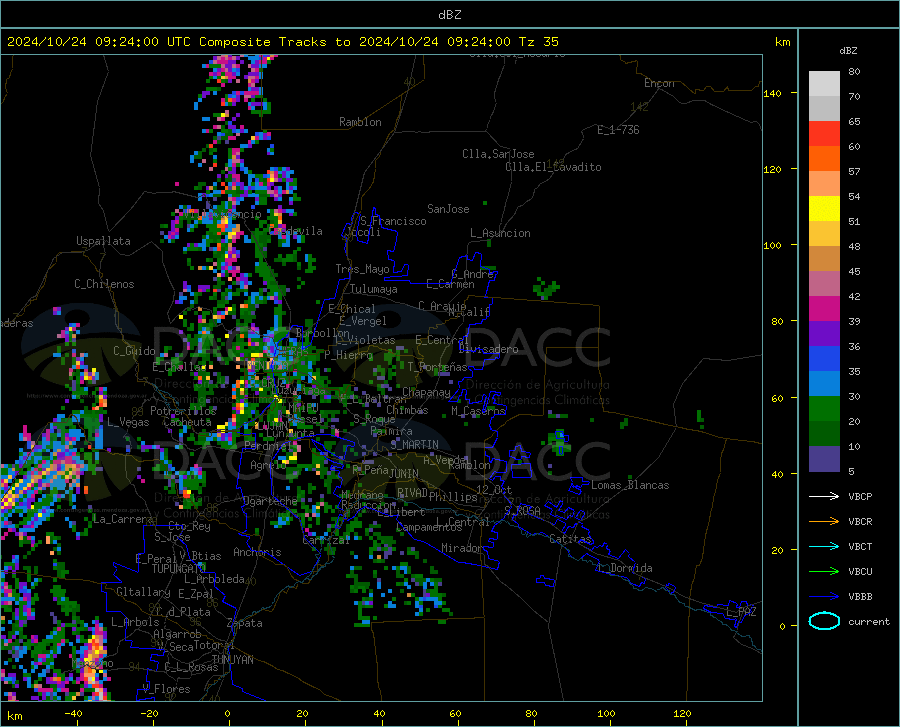Click the green VBCU arrow in legend
Screen dimensions: 900x727
824,572
